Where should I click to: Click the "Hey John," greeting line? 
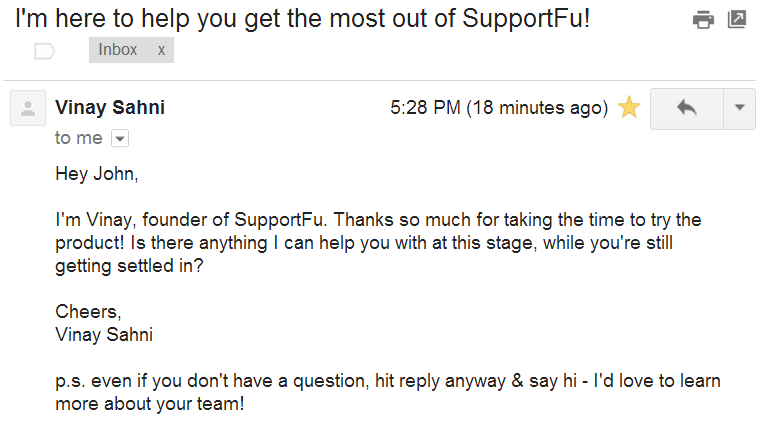point(96,173)
